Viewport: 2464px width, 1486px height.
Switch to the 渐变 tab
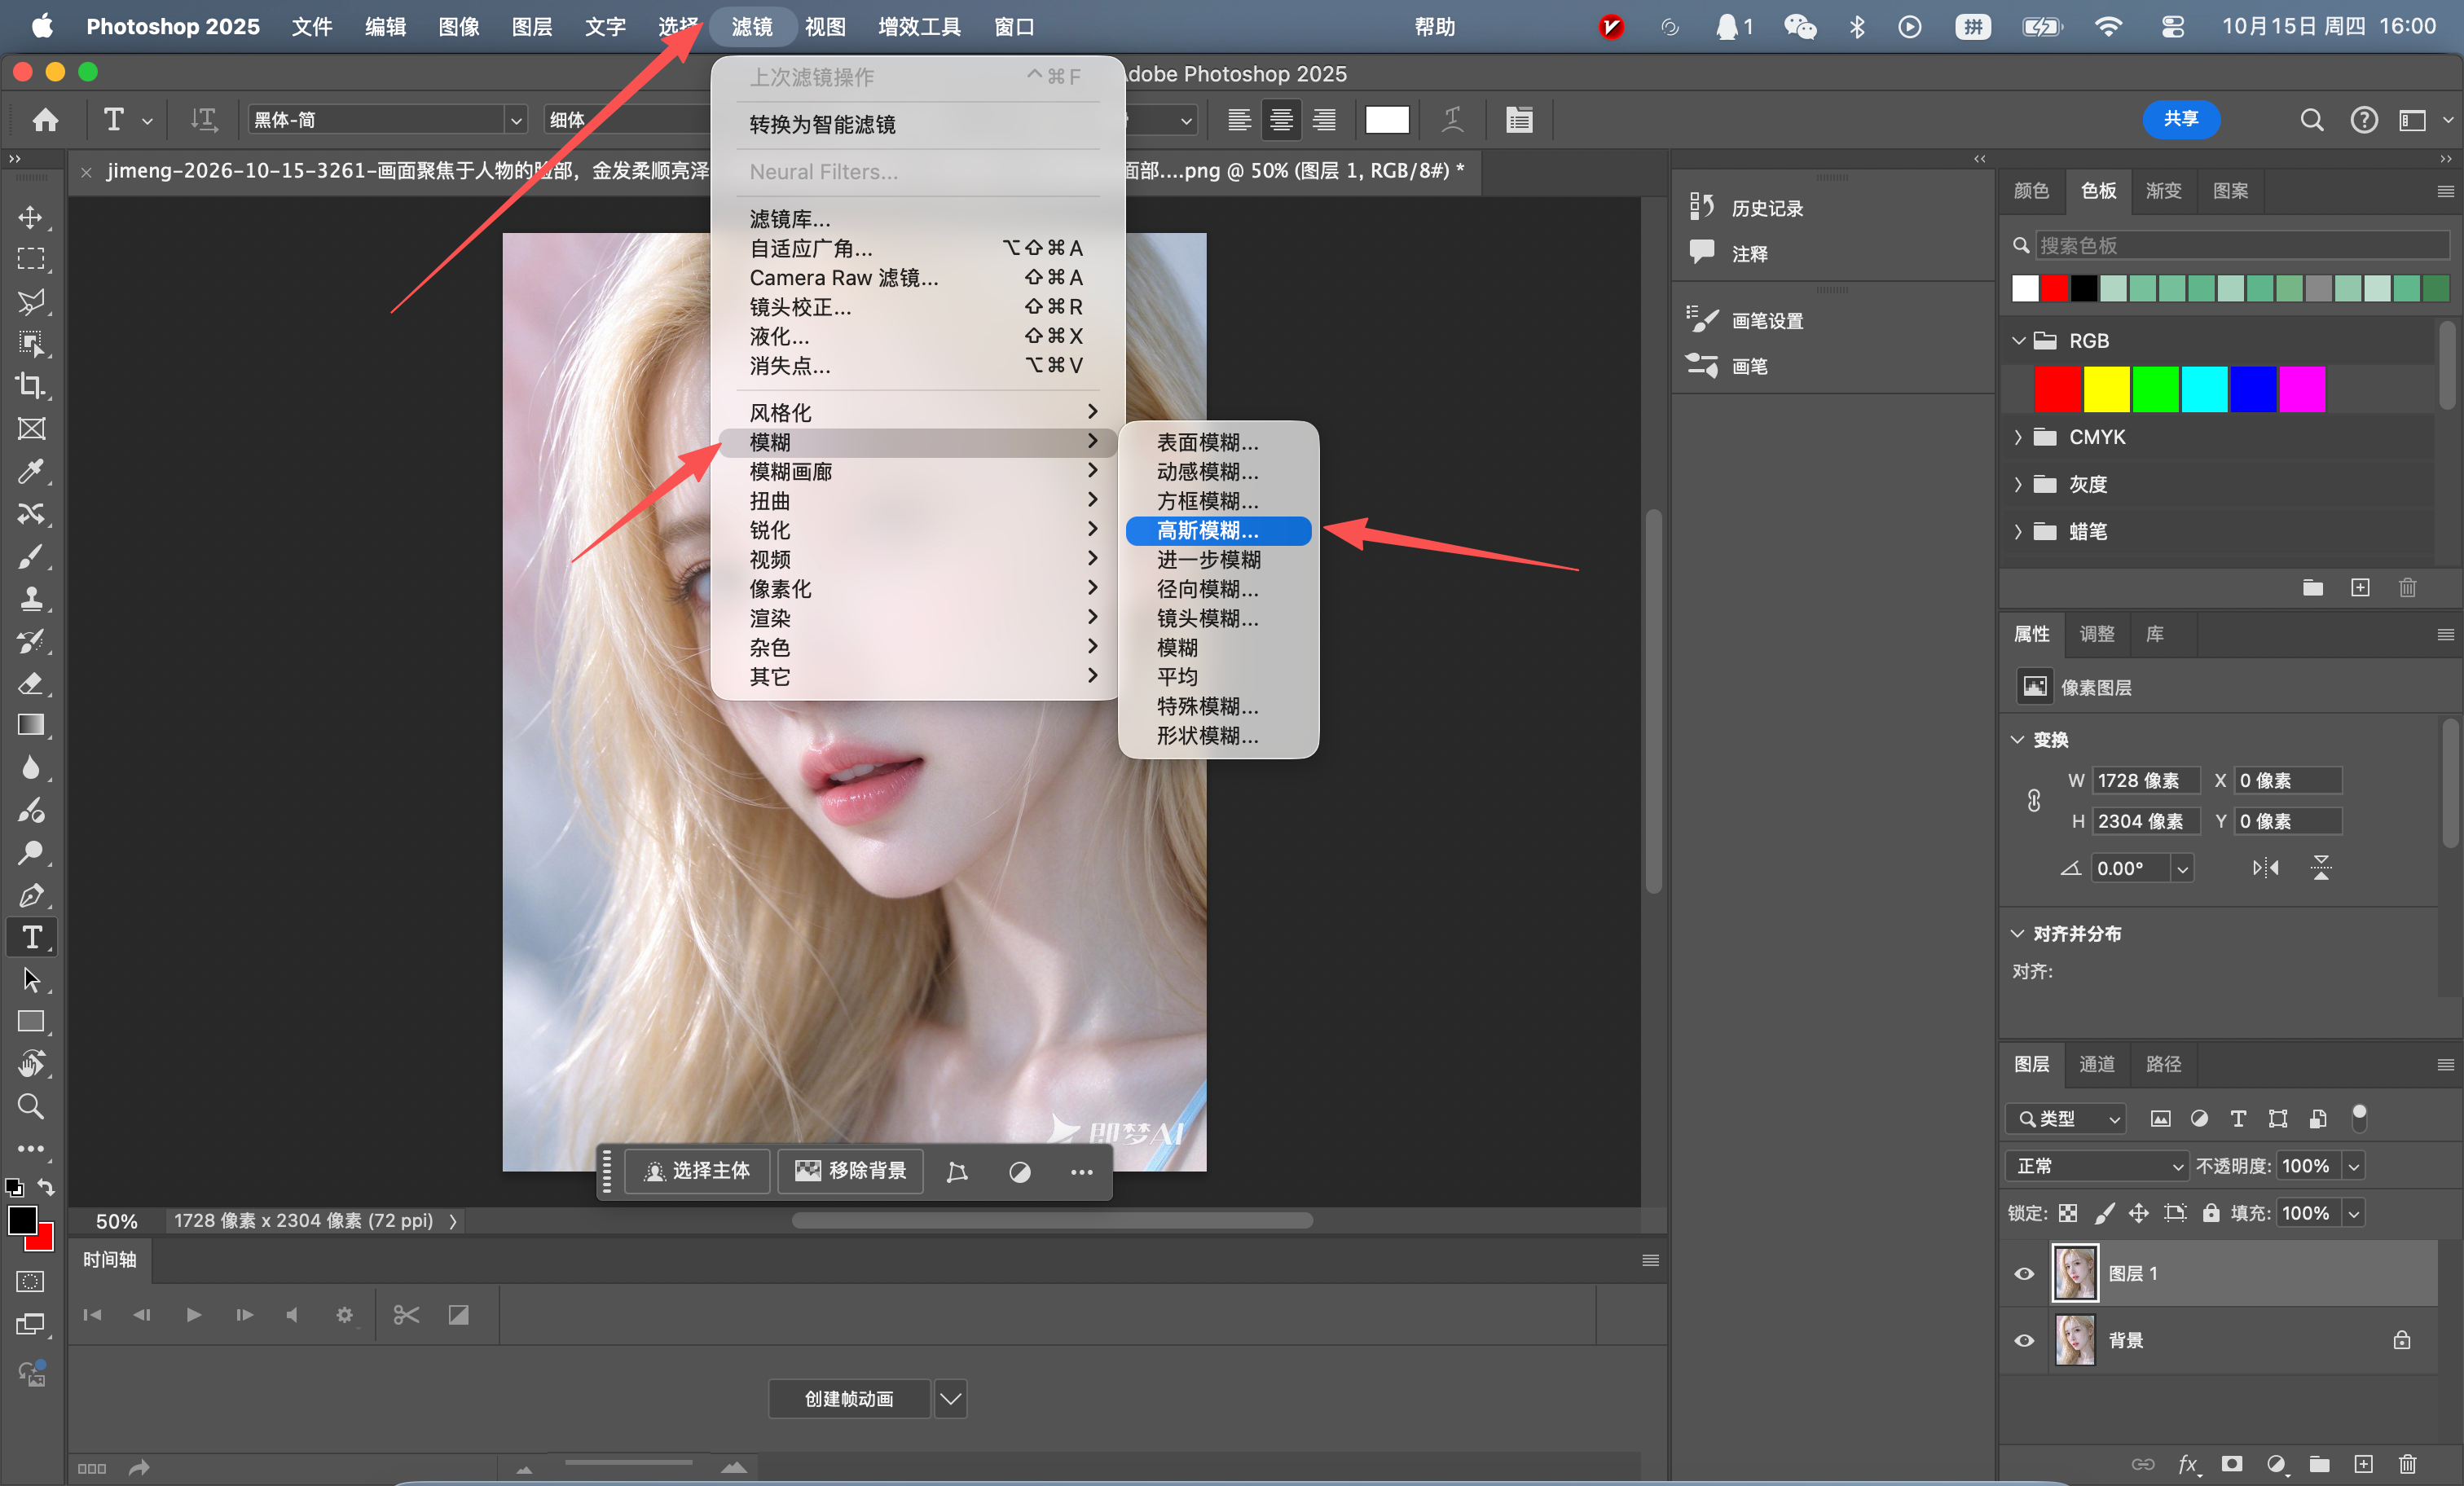click(2163, 190)
